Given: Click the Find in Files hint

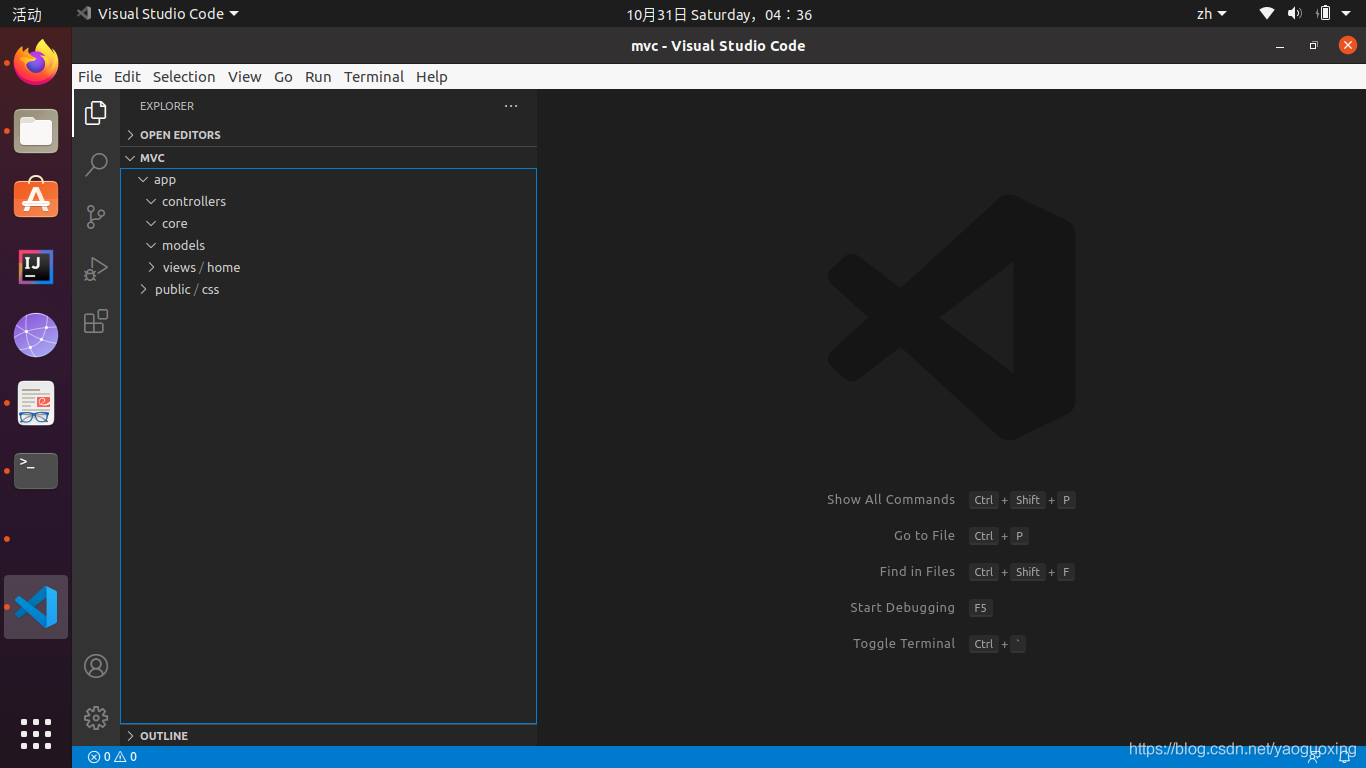Looking at the screenshot, I should pos(917,572).
